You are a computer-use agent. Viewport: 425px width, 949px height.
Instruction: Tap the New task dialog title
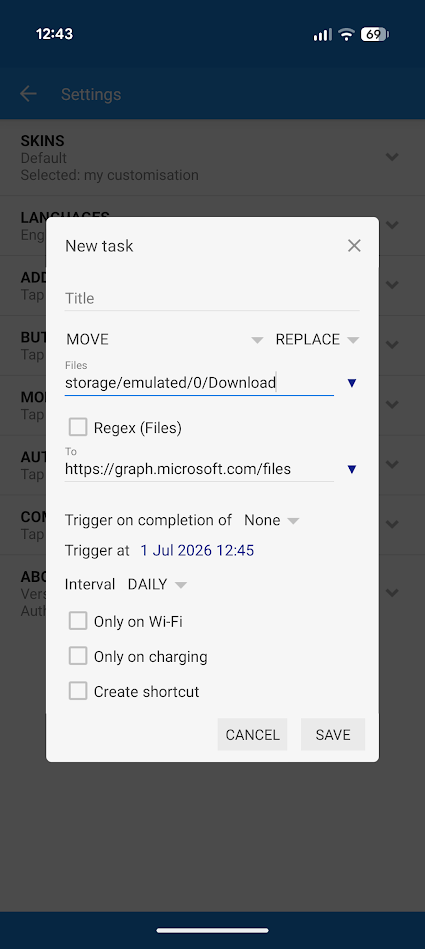[99, 246]
